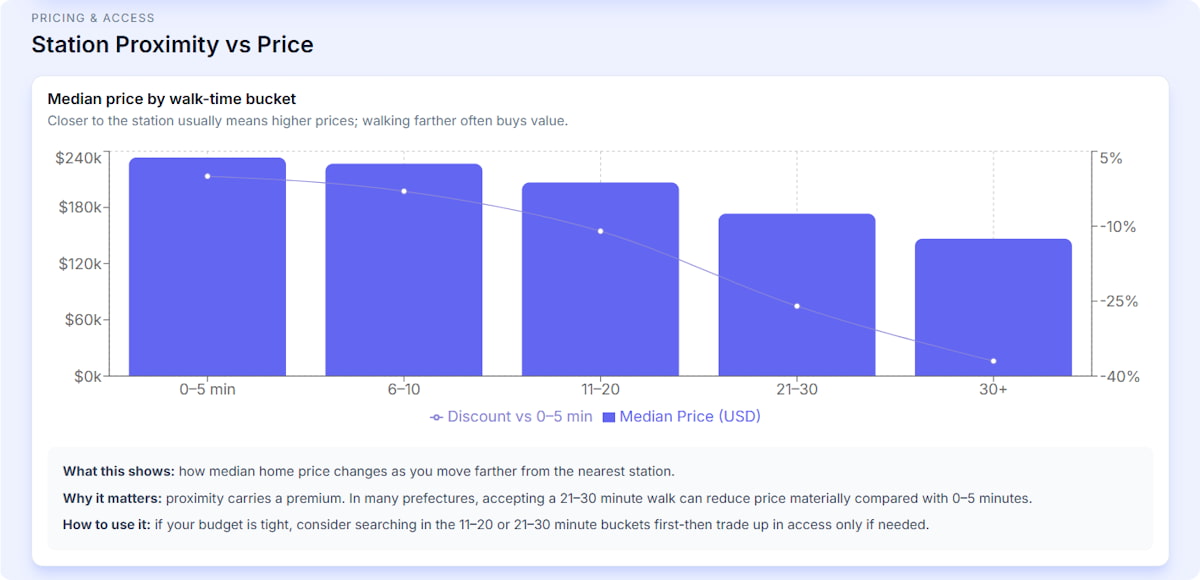Click the Station Proximity vs Price heading

172,45
